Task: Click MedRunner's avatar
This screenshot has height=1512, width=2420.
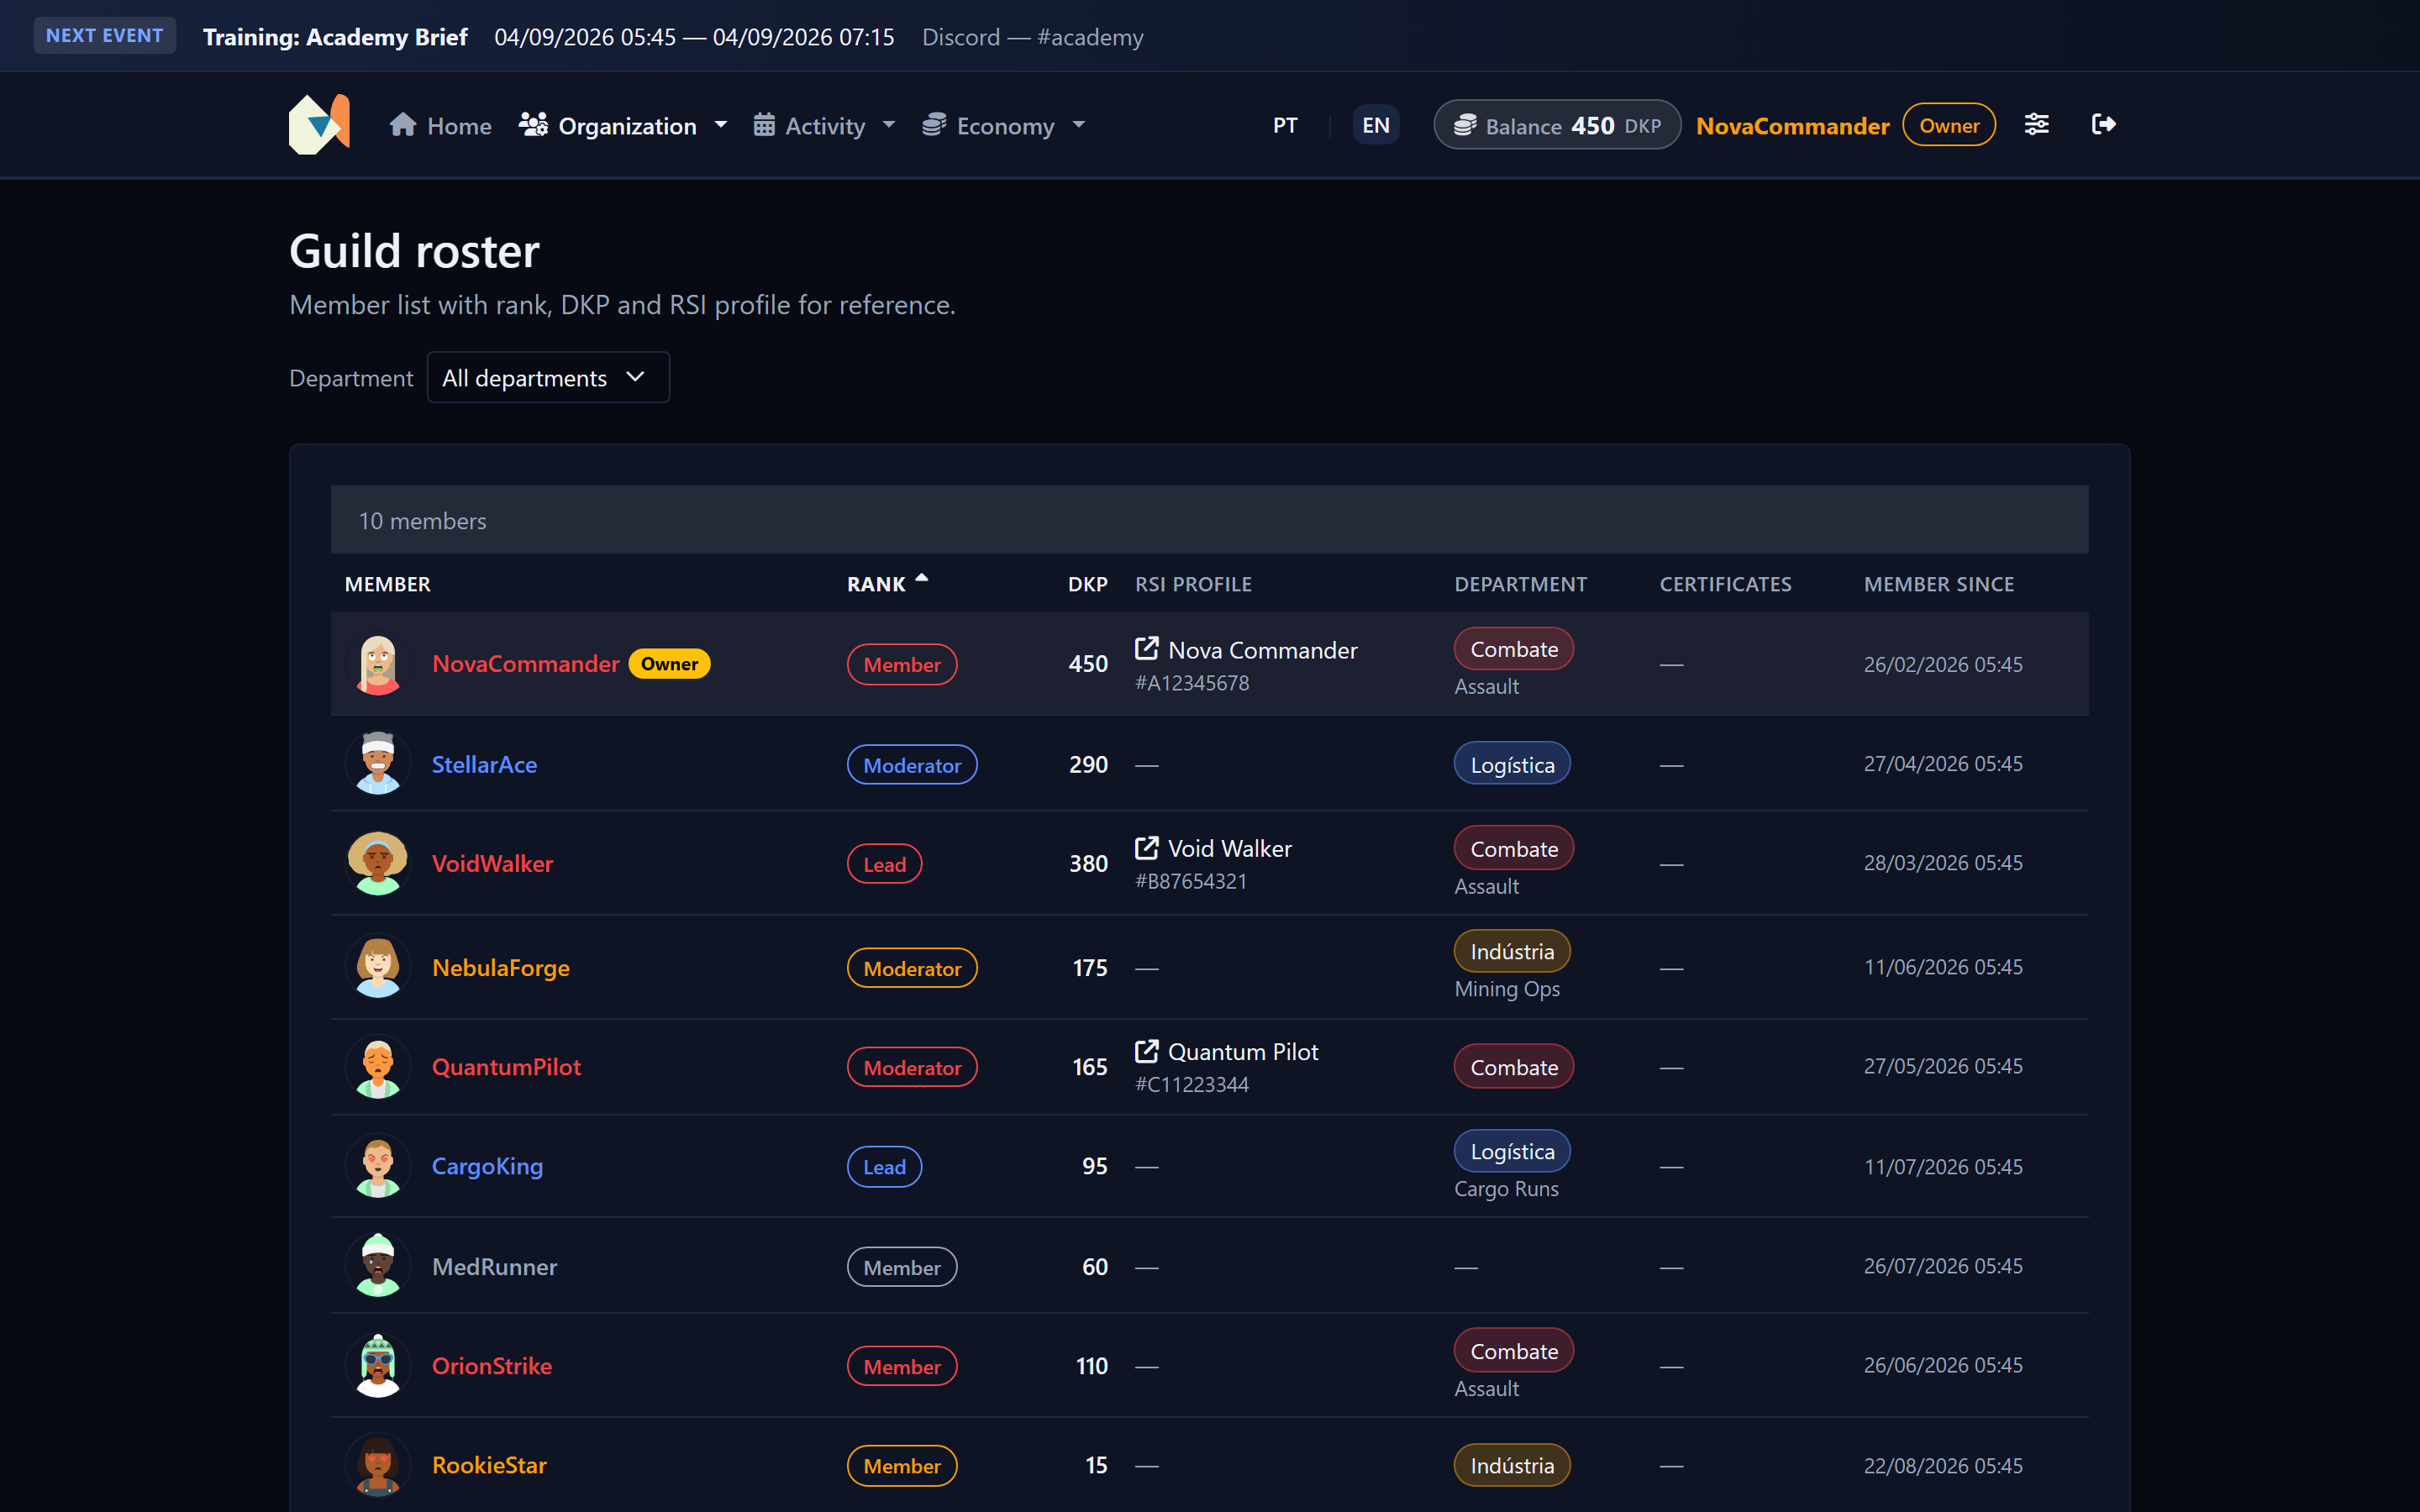Action: coord(378,1266)
